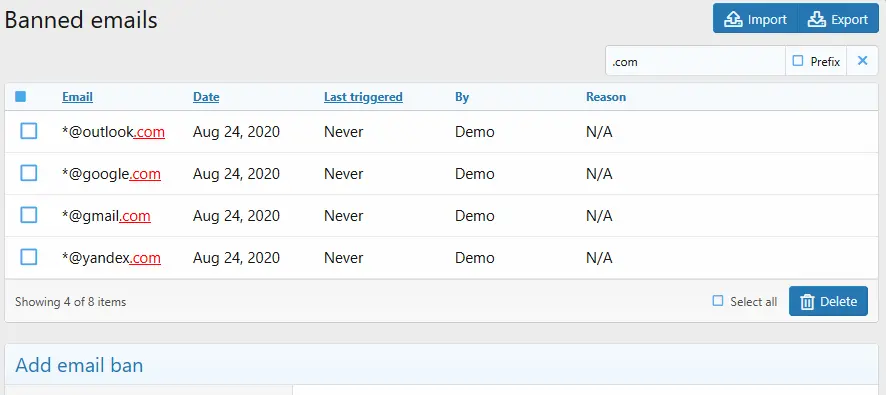
Task: Tick the *@yandex.com row checkbox
Action: click(x=29, y=257)
